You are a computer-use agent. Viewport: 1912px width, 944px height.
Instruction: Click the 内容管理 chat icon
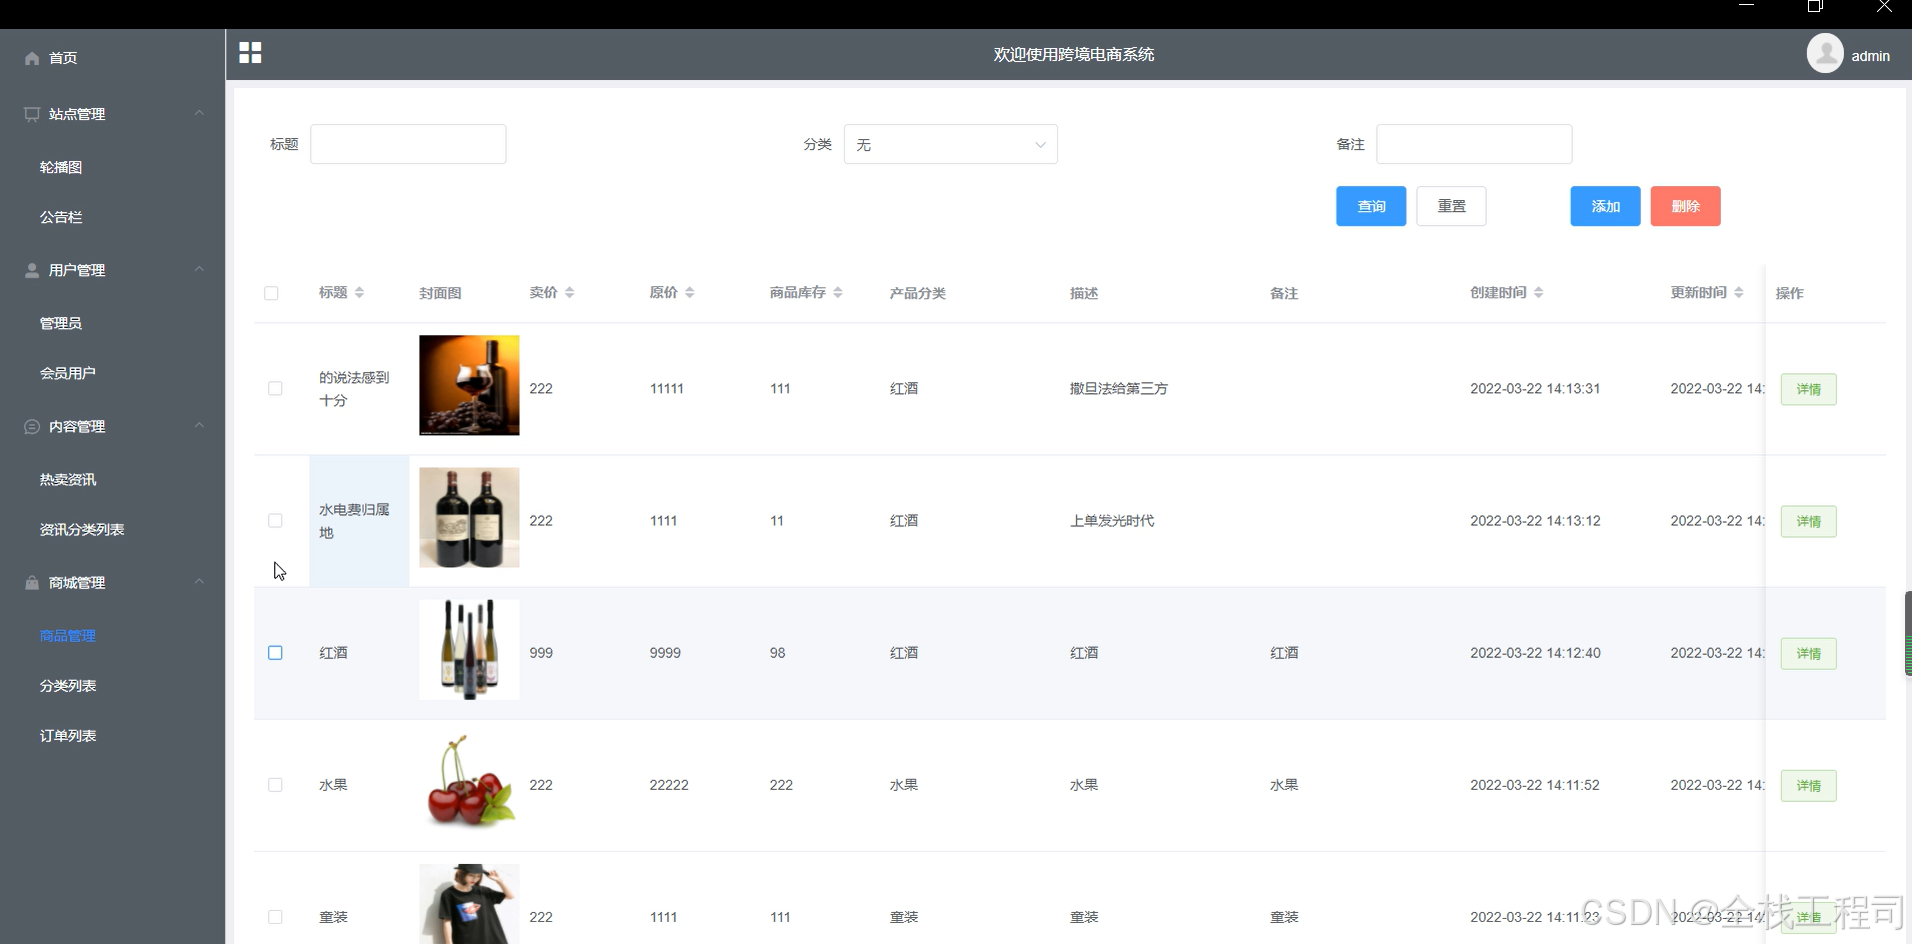pos(32,426)
